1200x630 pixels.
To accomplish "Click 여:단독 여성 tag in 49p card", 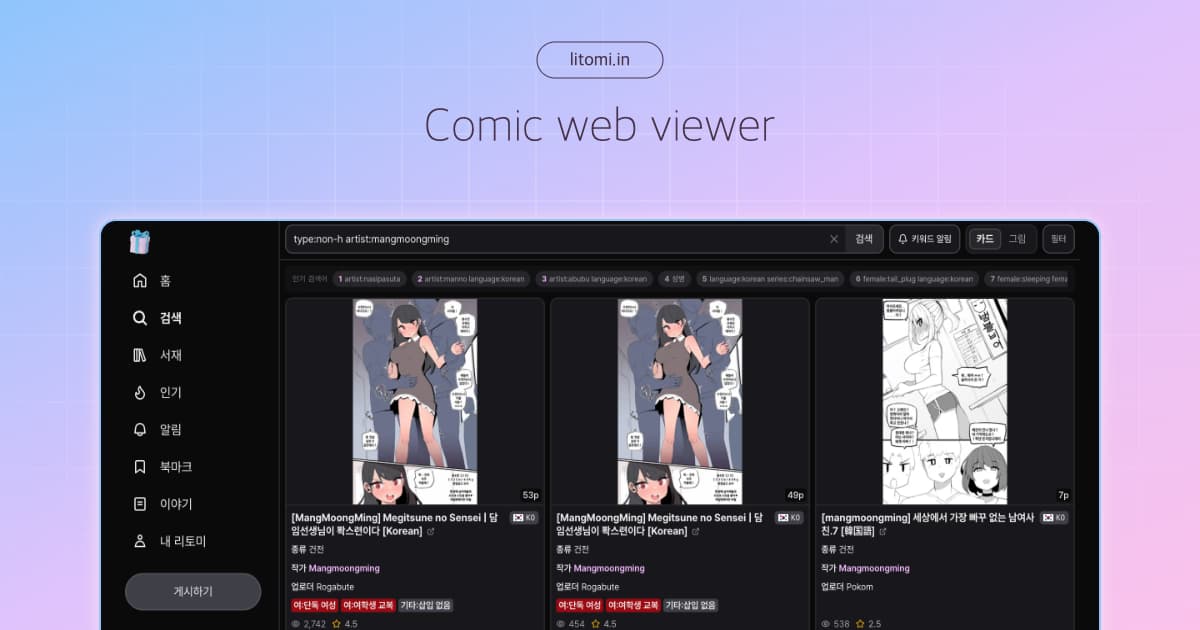I will (x=579, y=605).
